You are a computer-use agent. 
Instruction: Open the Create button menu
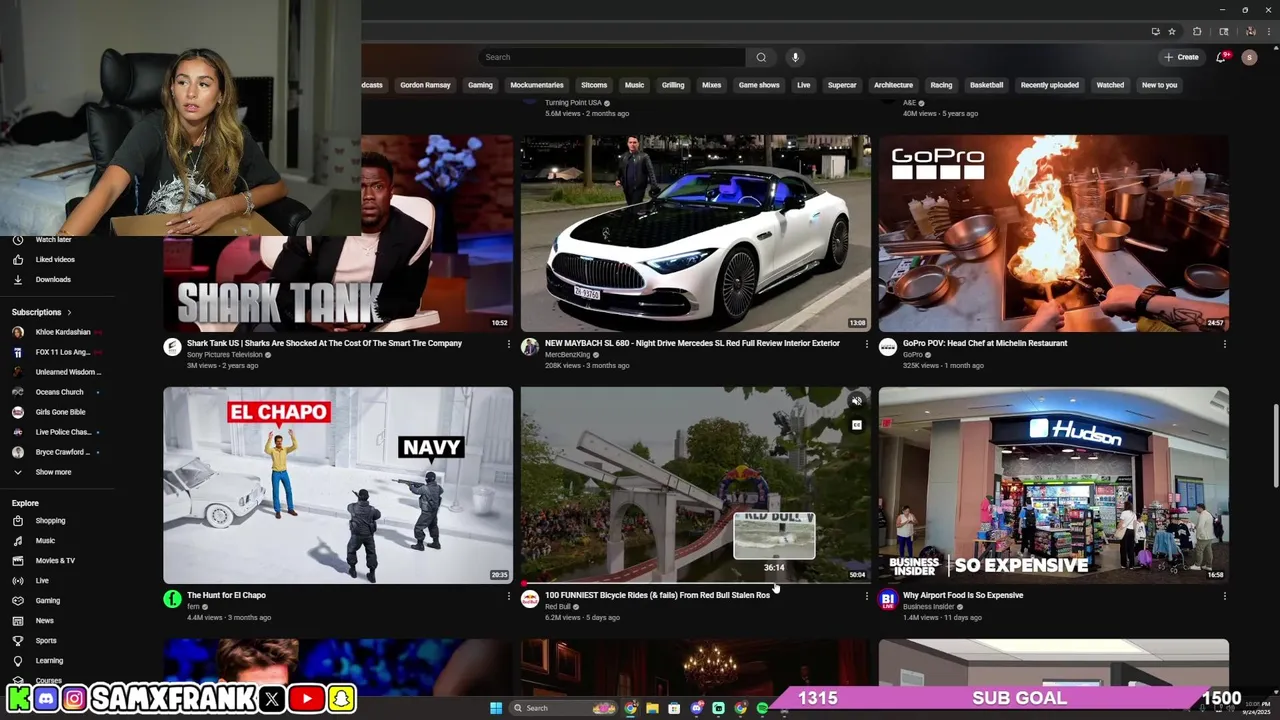[1181, 57]
